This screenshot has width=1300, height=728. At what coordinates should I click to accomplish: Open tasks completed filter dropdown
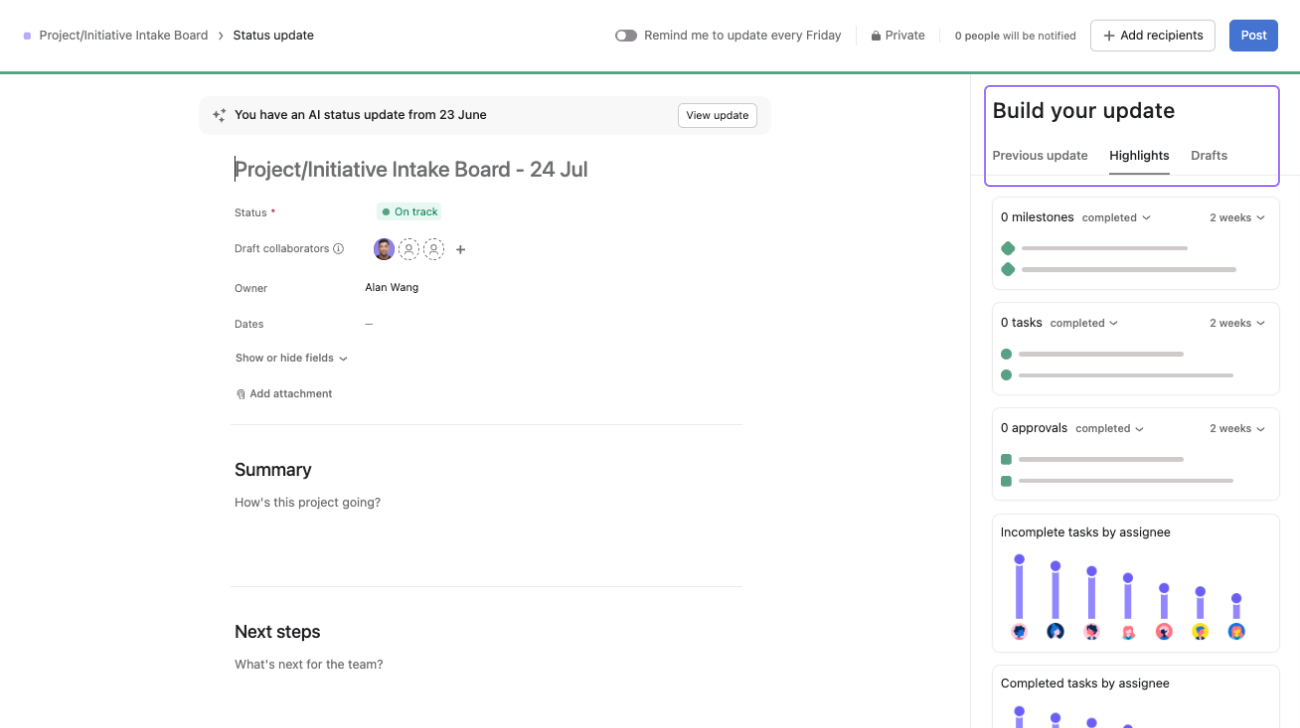pyautogui.click(x=1084, y=323)
